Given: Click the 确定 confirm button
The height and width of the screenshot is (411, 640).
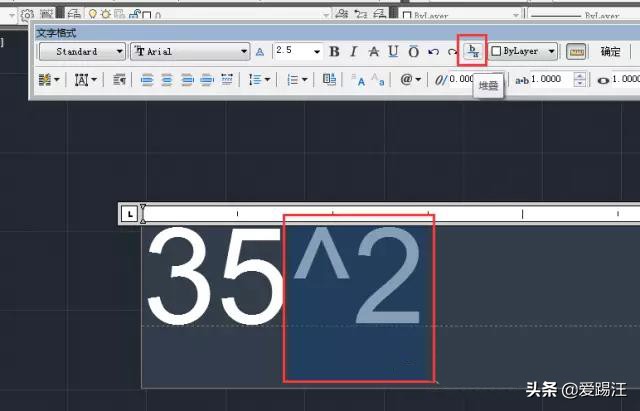Looking at the screenshot, I should (610, 51).
